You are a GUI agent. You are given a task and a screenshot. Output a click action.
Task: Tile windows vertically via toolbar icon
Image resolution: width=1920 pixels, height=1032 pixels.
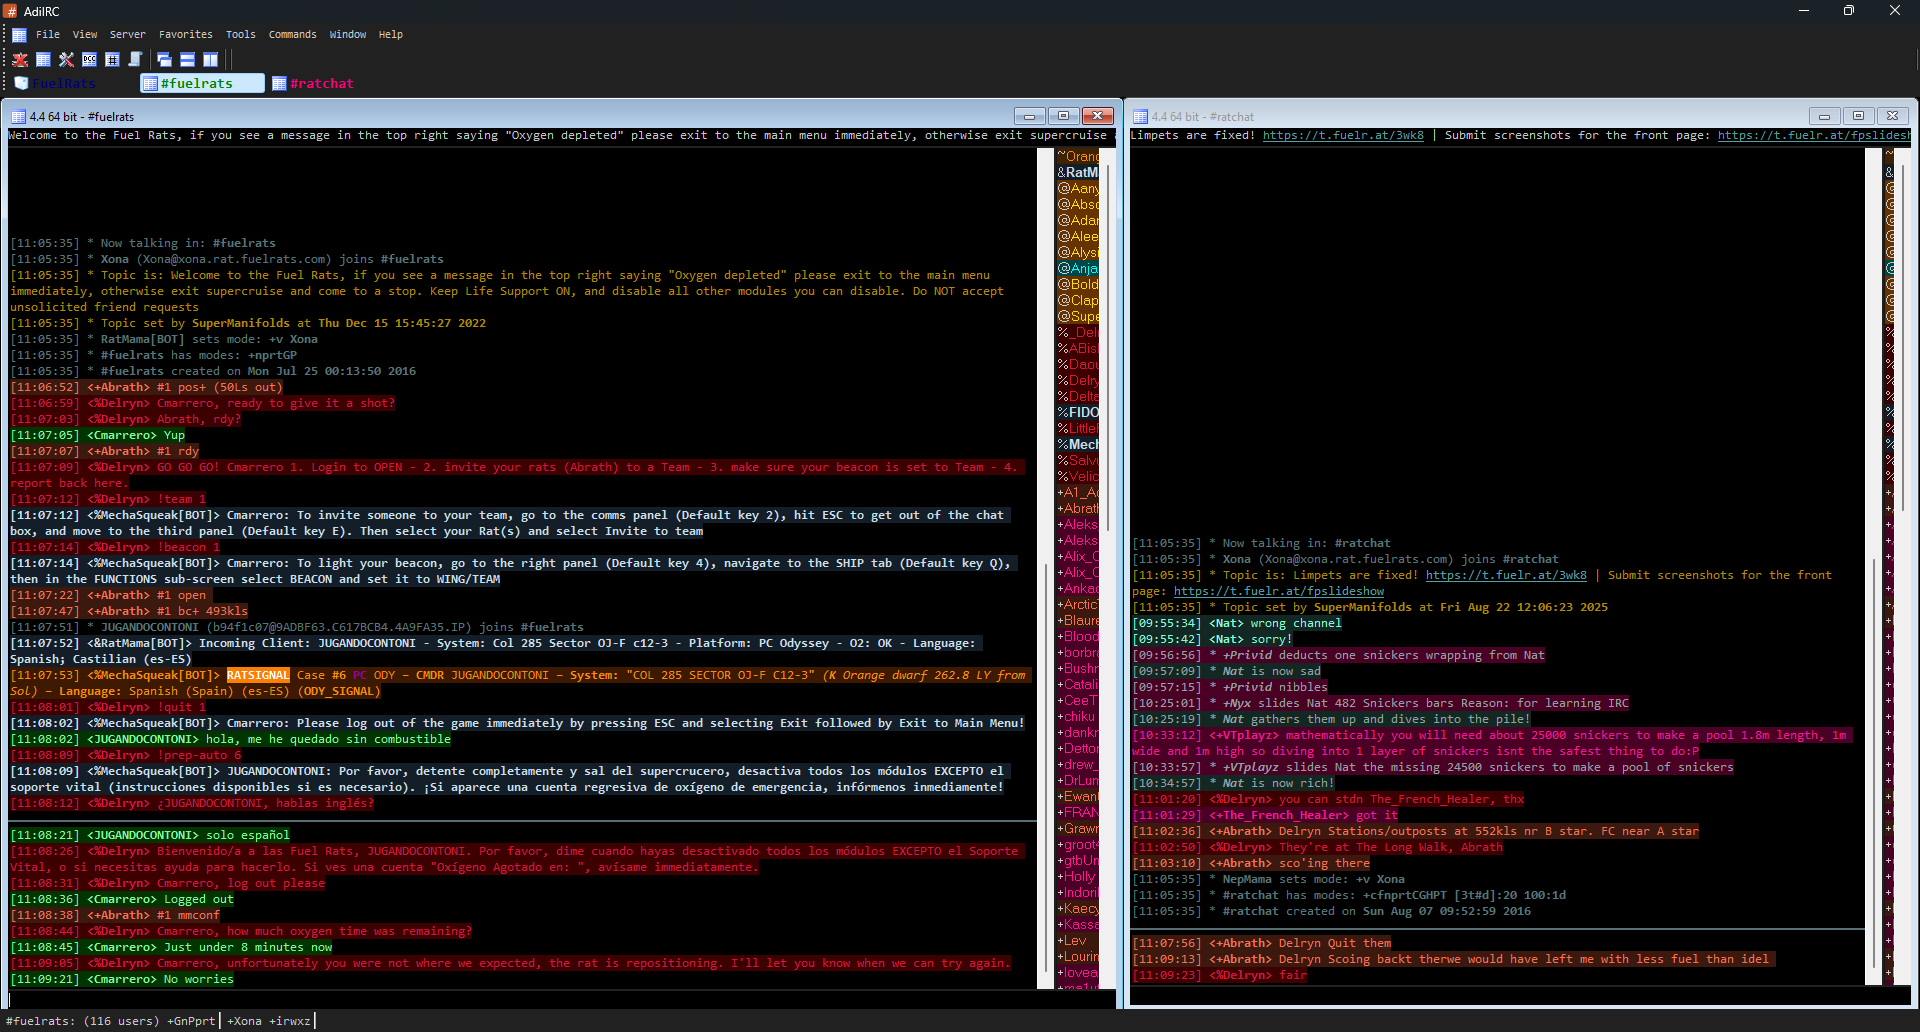click(x=210, y=60)
